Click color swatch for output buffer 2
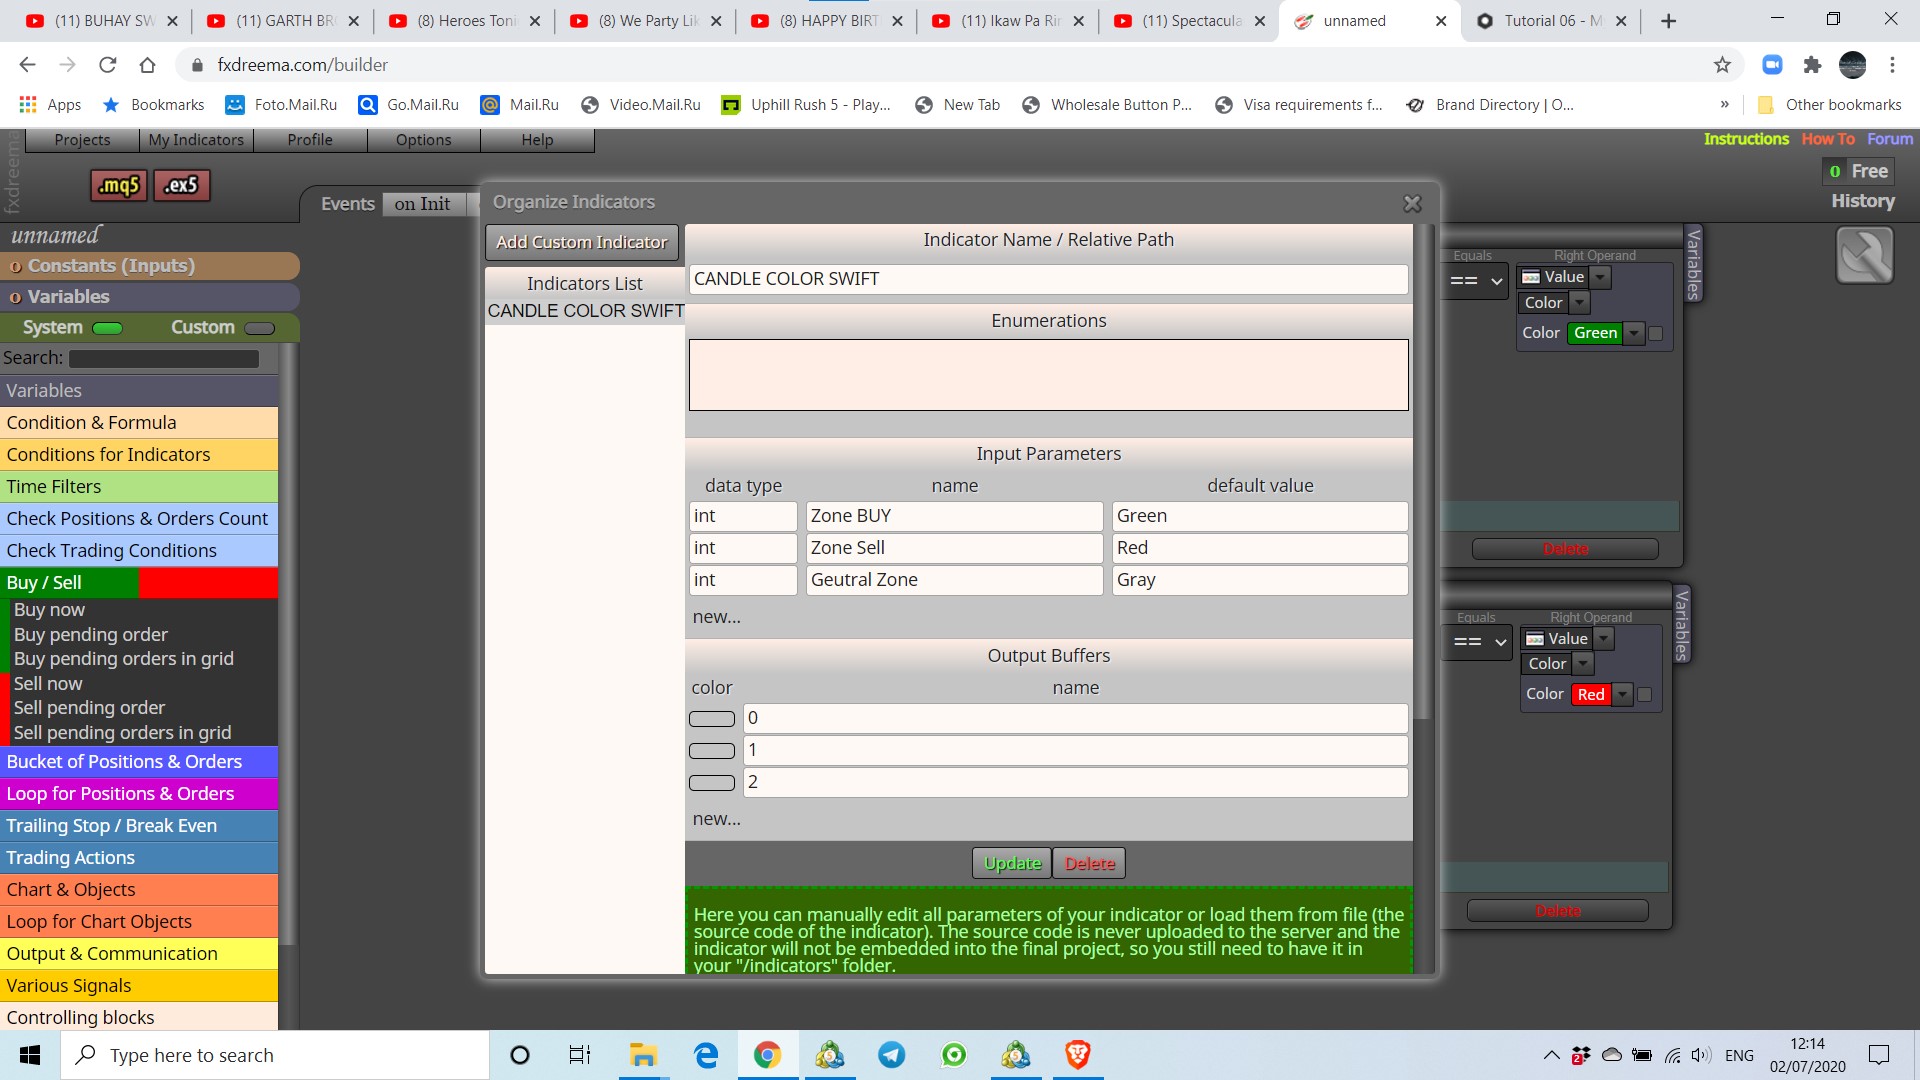 pos(712,783)
